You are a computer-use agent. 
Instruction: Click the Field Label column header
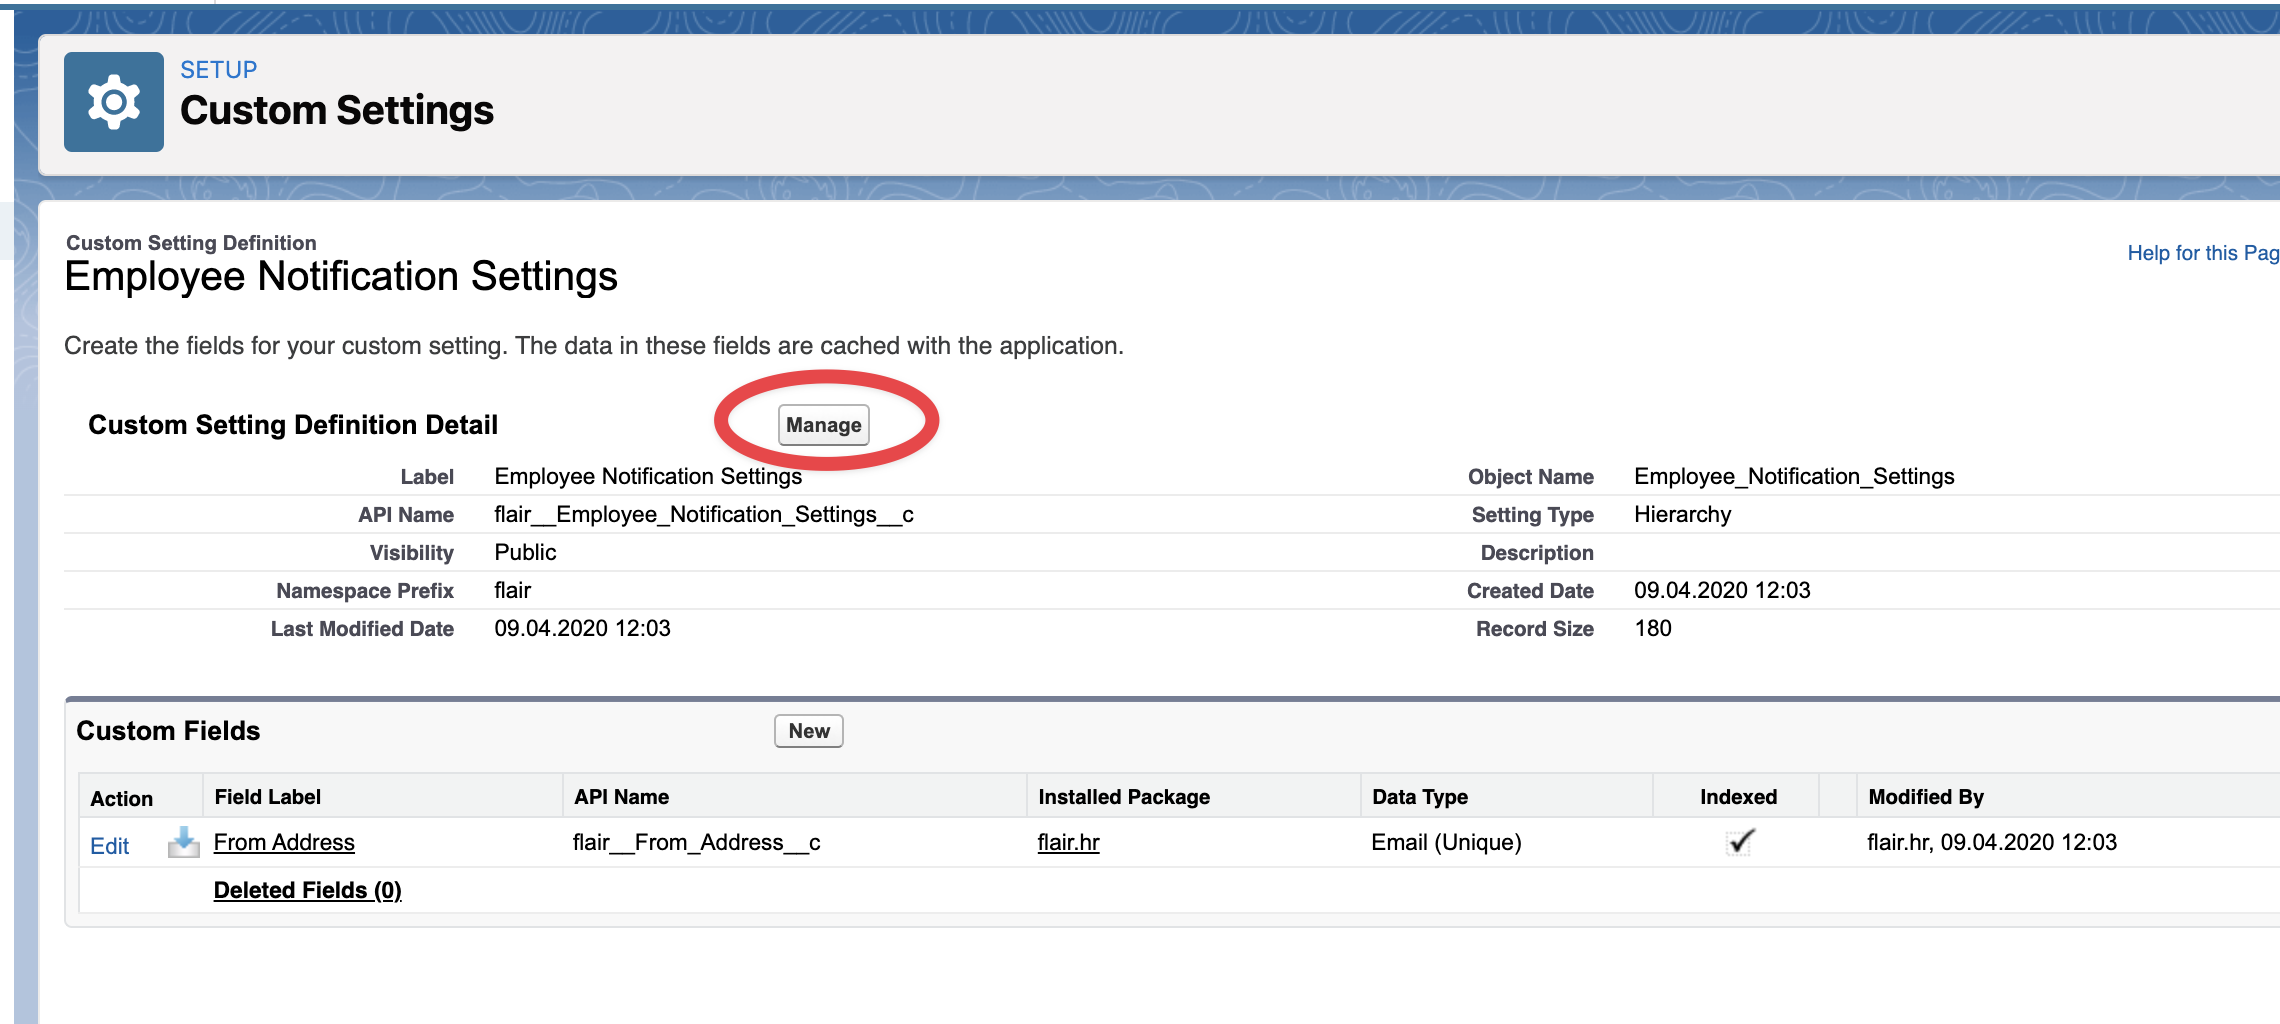[x=267, y=797]
